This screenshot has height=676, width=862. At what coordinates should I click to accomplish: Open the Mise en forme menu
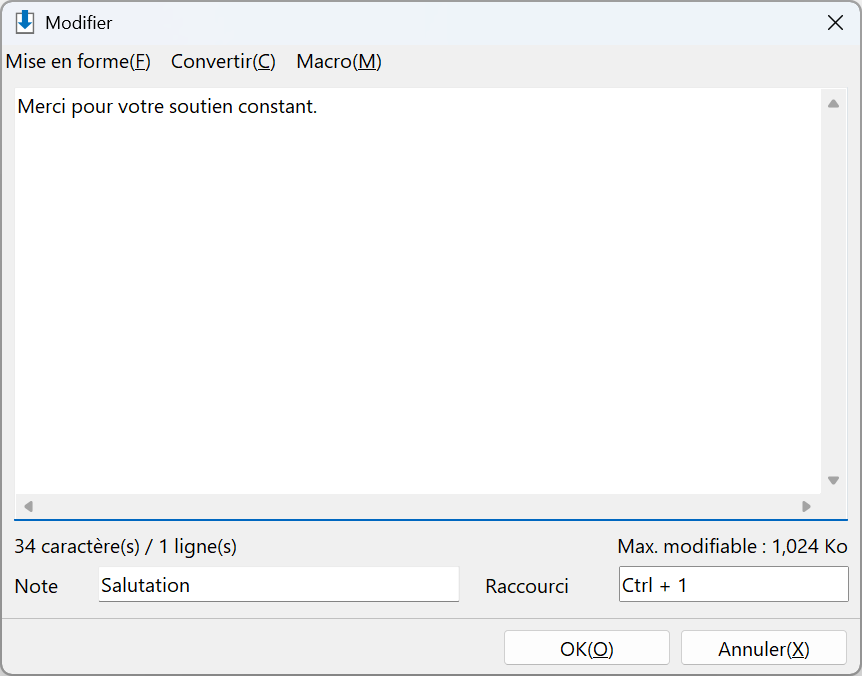click(x=78, y=62)
